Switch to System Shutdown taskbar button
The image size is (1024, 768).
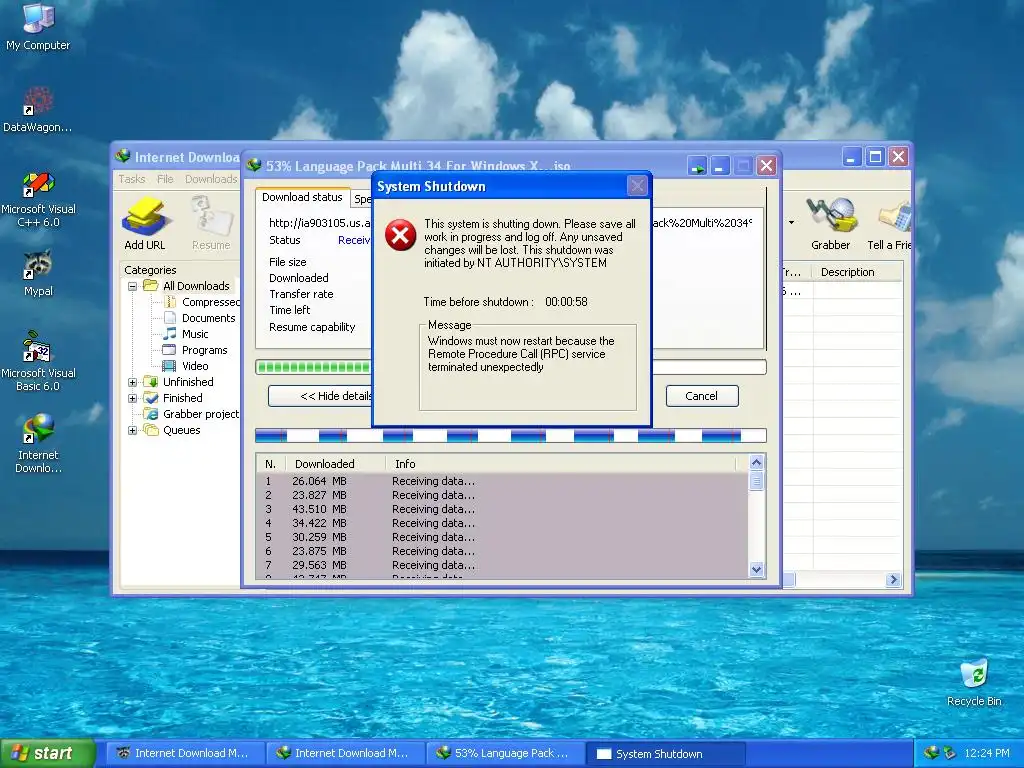(665, 754)
